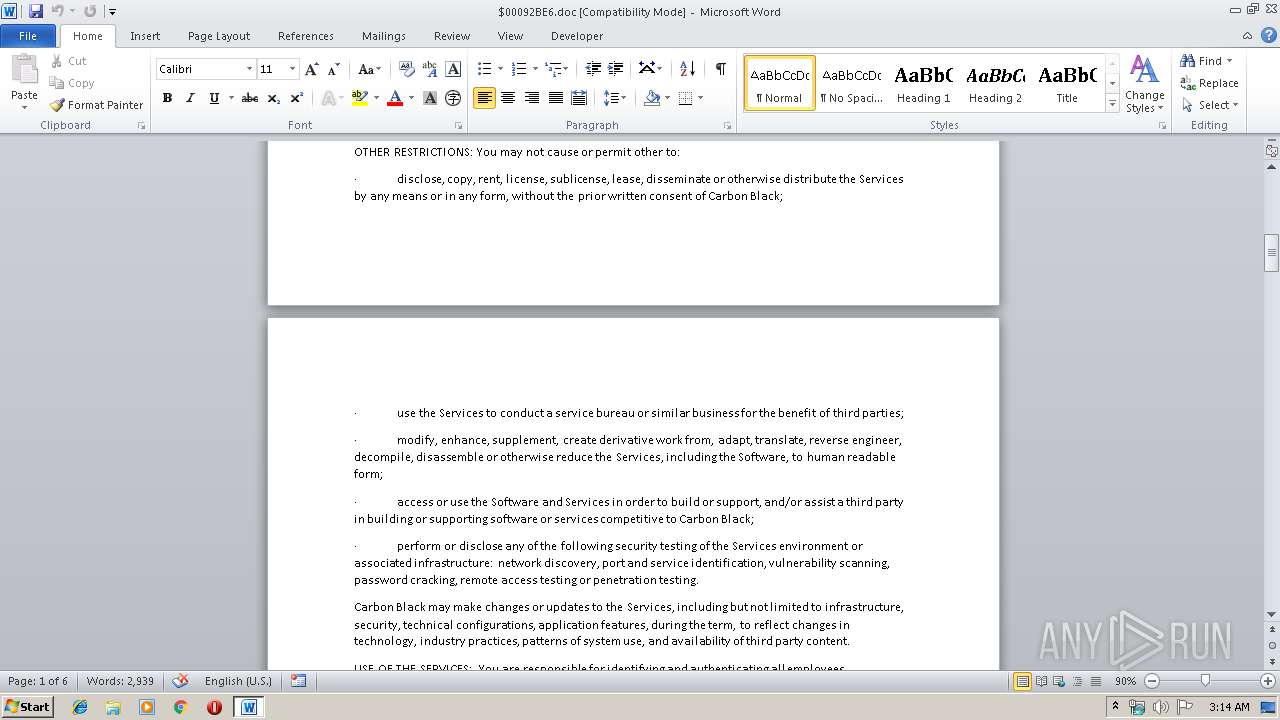Toggle Bold formatting
The image size is (1280, 720).
[x=167, y=98]
